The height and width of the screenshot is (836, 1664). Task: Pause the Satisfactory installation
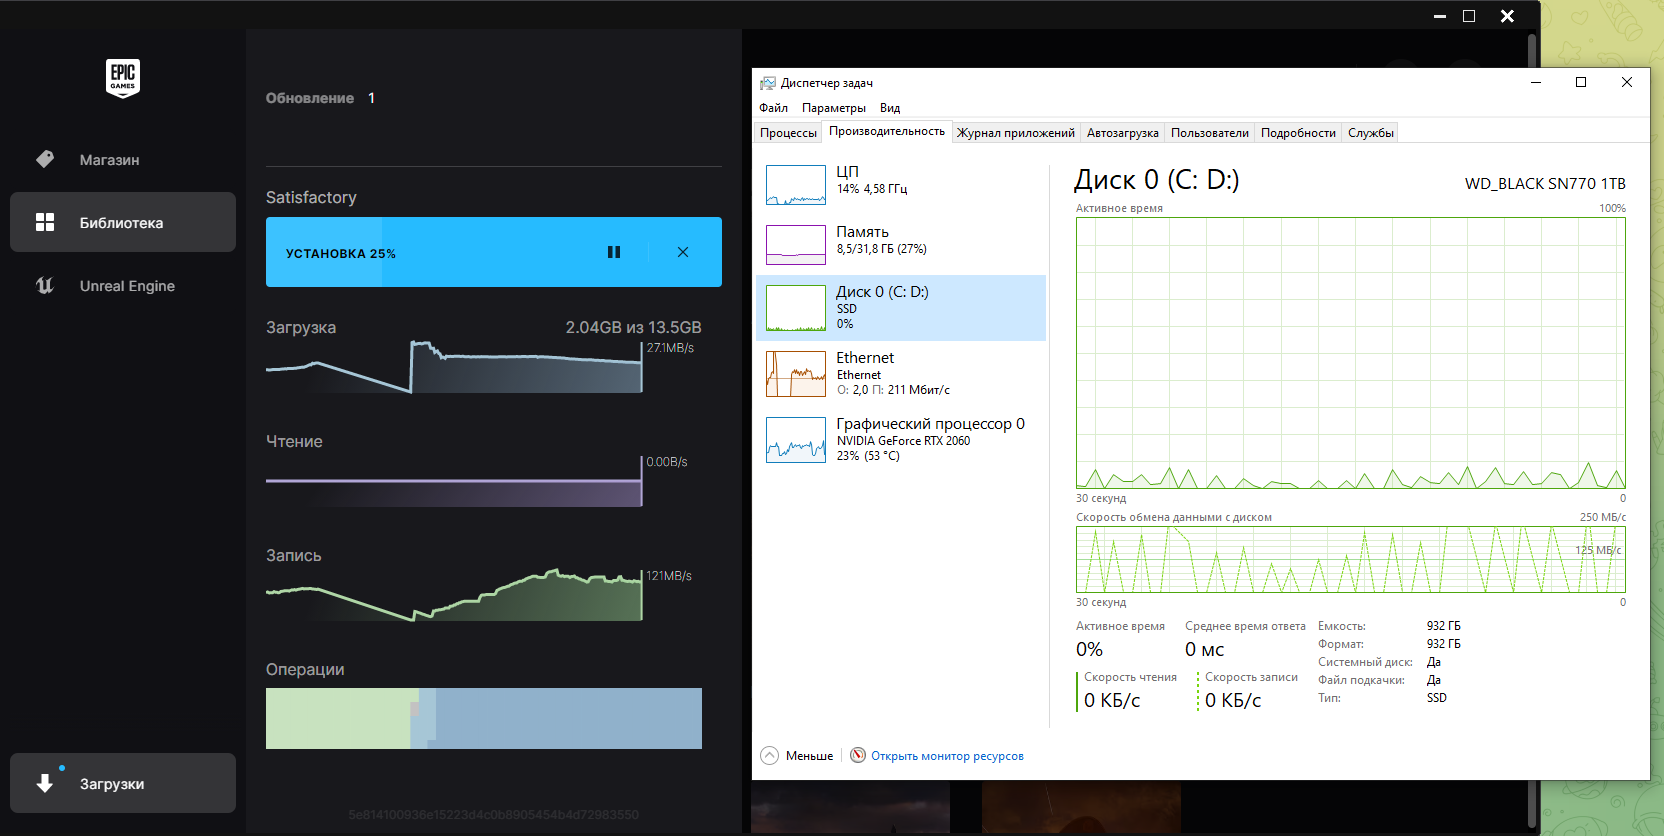pos(614,252)
